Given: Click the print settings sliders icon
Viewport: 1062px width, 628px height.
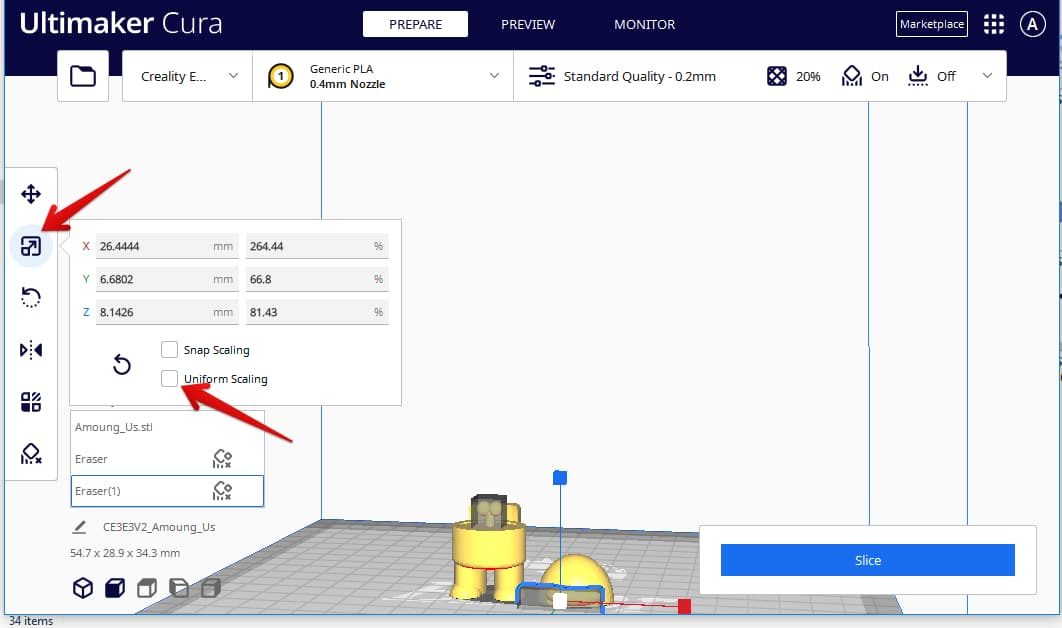Looking at the screenshot, I should pyautogui.click(x=541, y=76).
